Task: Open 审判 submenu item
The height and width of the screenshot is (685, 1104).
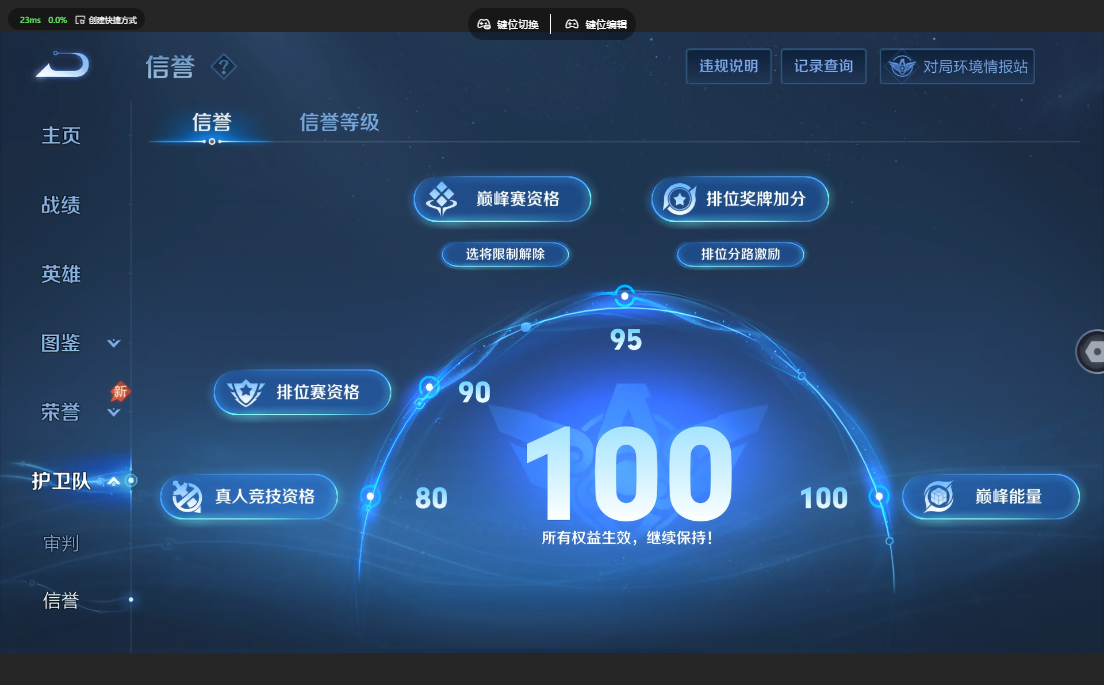Action: [61, 543]
